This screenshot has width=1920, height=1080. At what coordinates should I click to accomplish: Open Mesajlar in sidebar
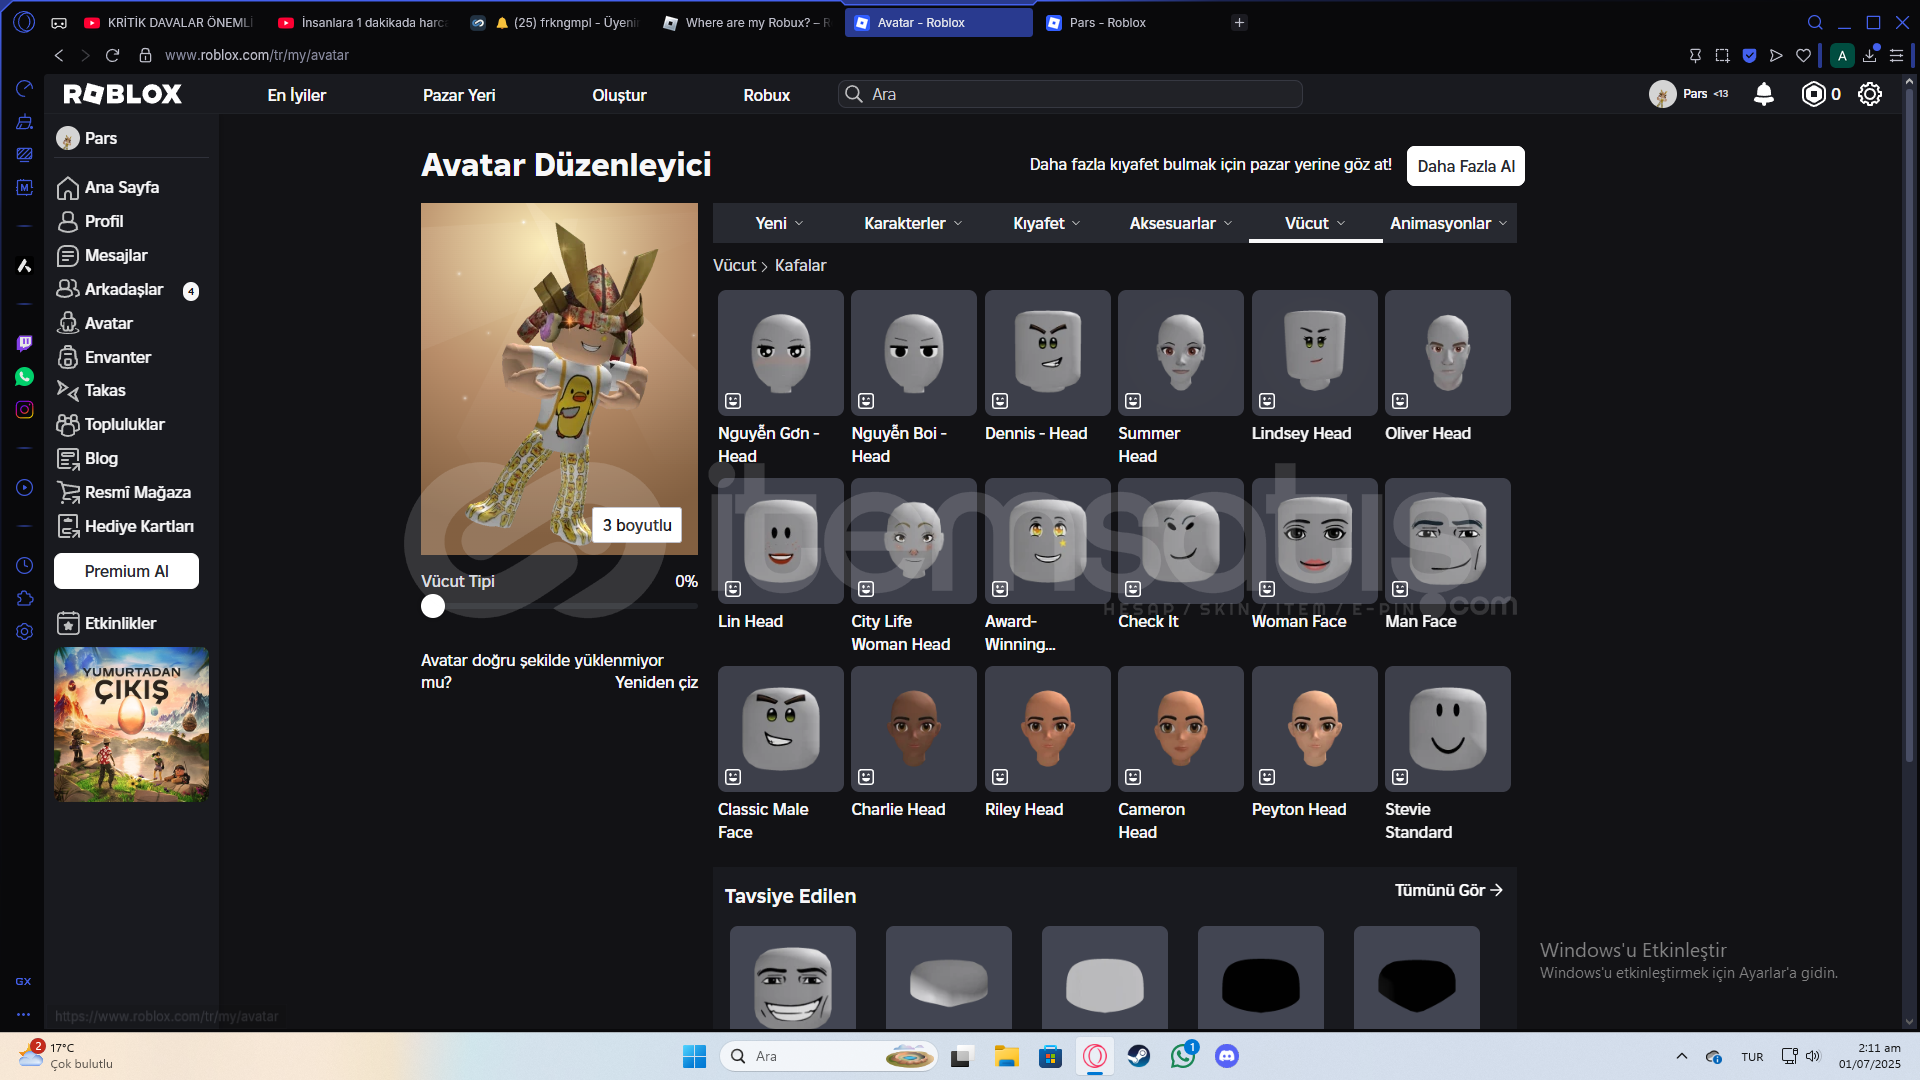(x=116, y=255)
